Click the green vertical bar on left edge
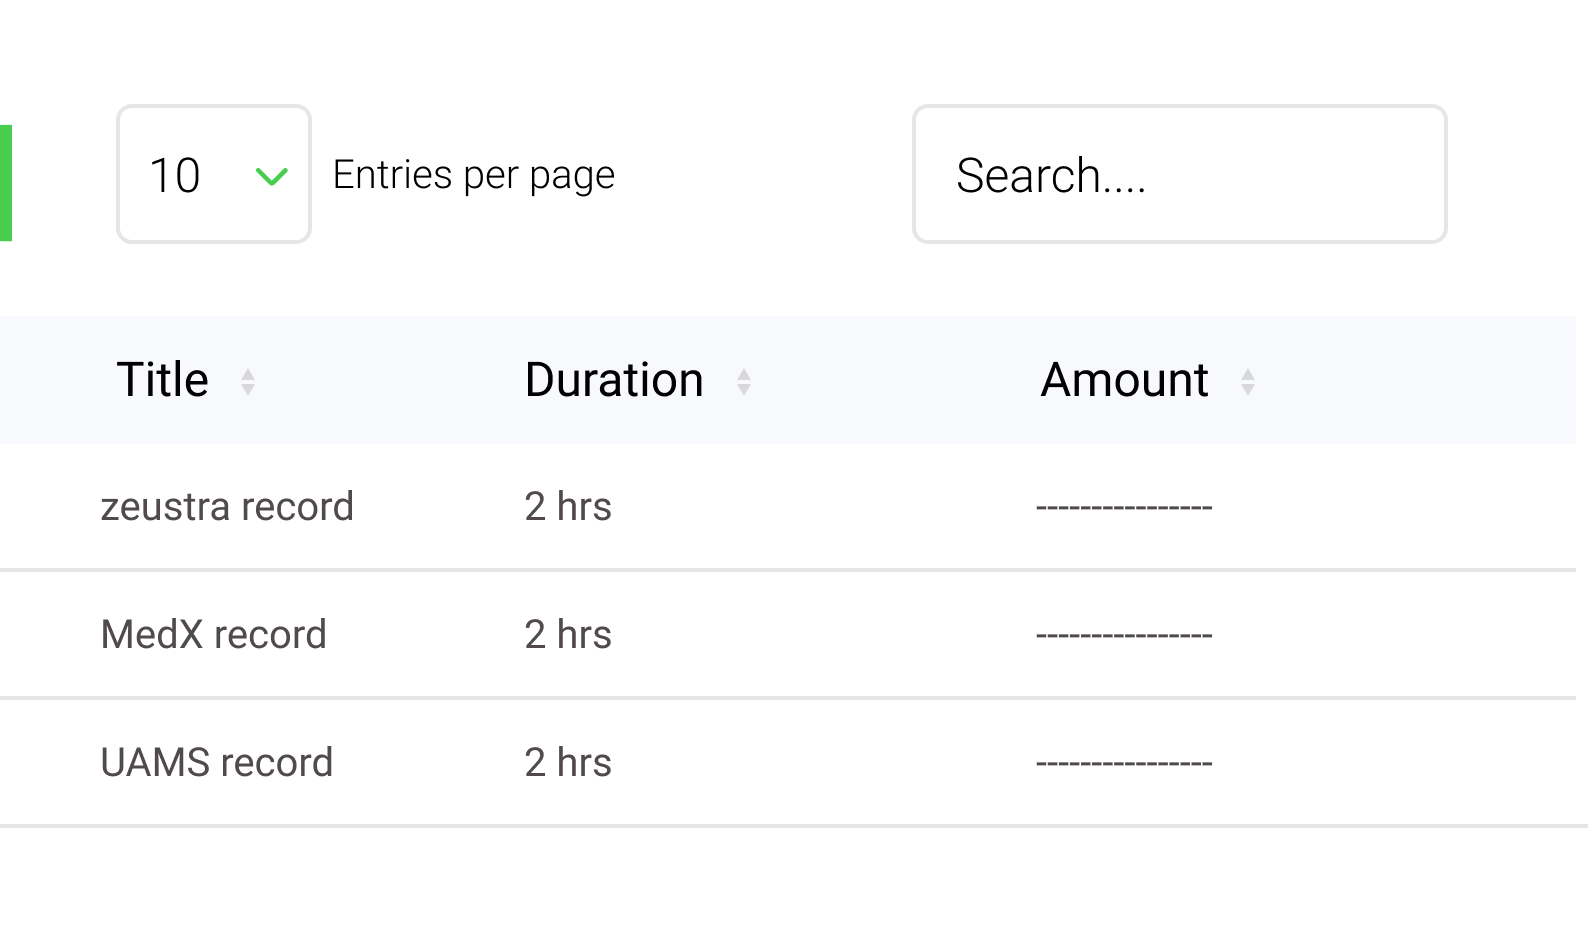 pyautogui.click(x=6, y=183)
